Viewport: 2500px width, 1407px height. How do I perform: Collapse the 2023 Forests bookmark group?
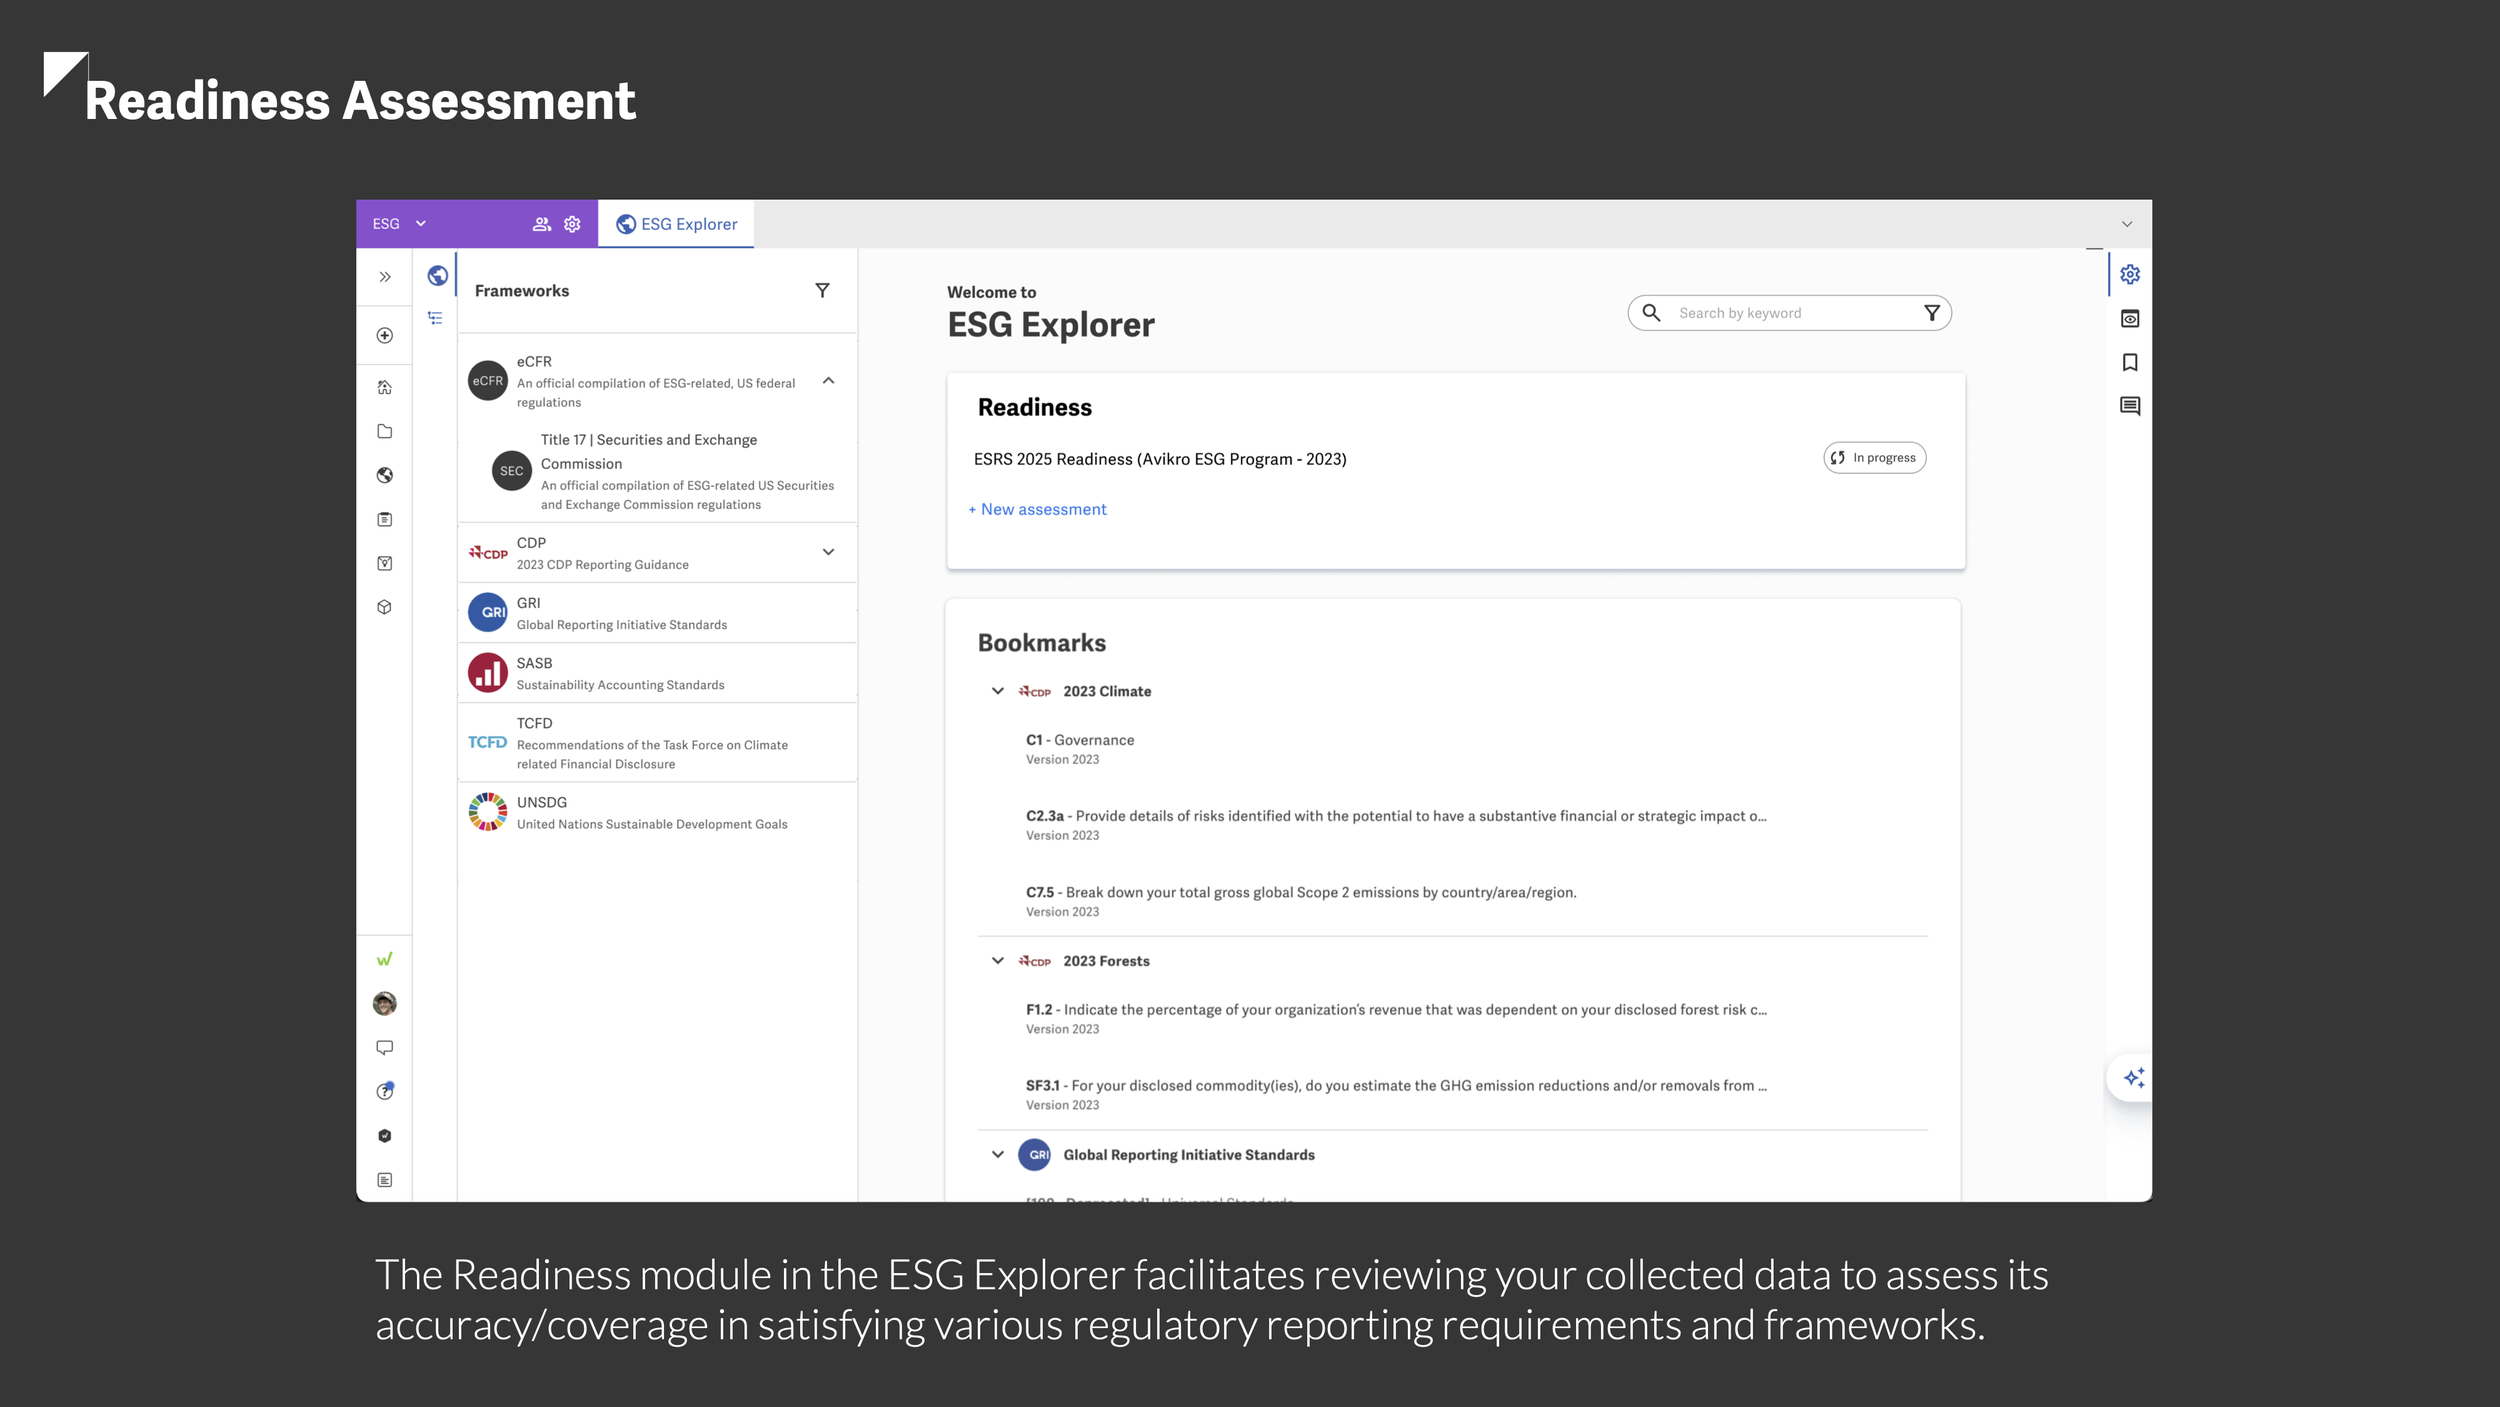(997, 961)
